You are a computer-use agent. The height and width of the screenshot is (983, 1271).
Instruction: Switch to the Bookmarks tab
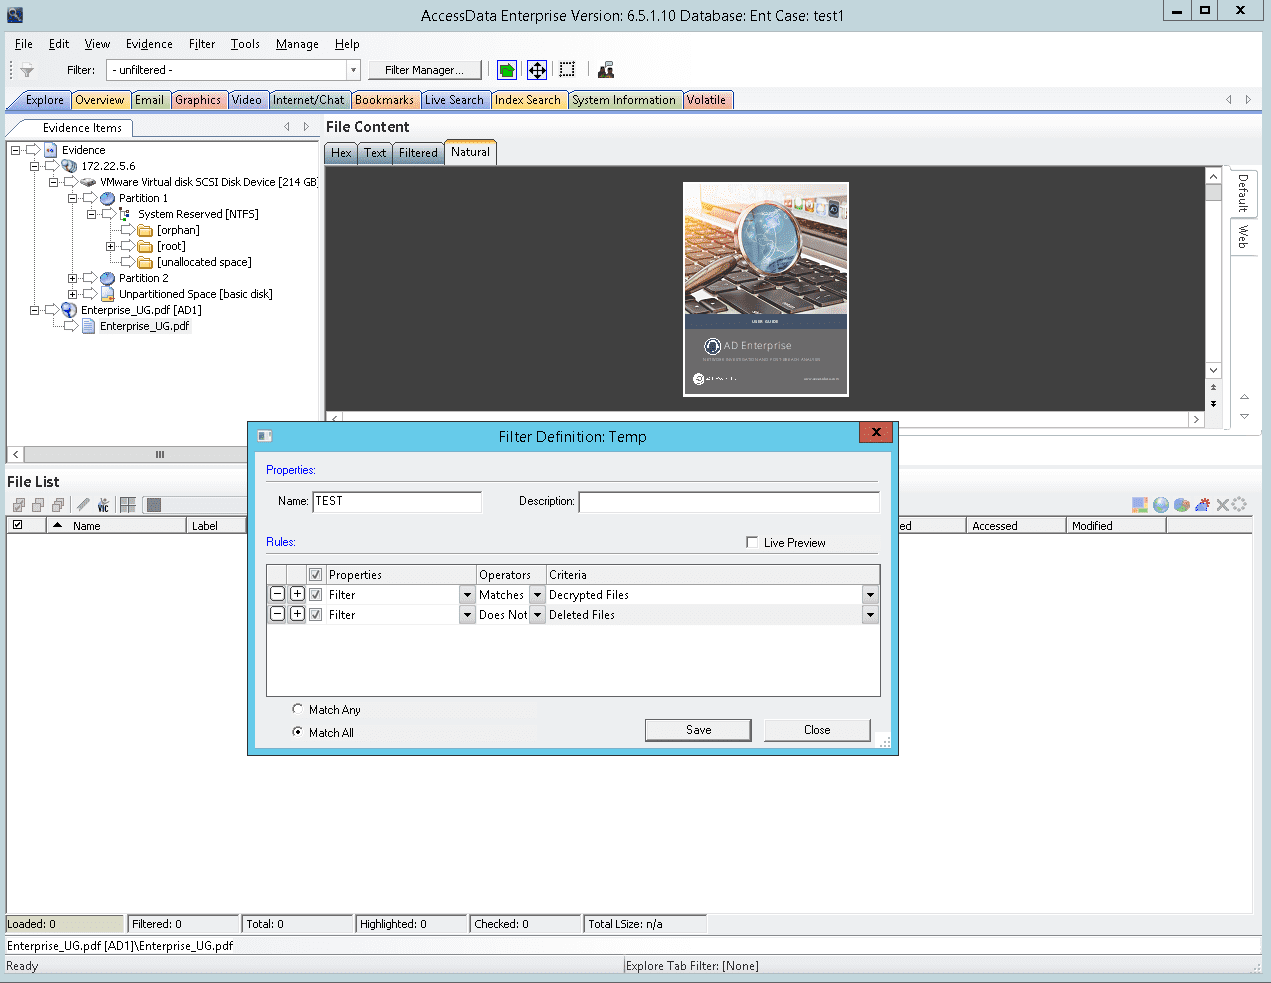click(x=384, y=100)
